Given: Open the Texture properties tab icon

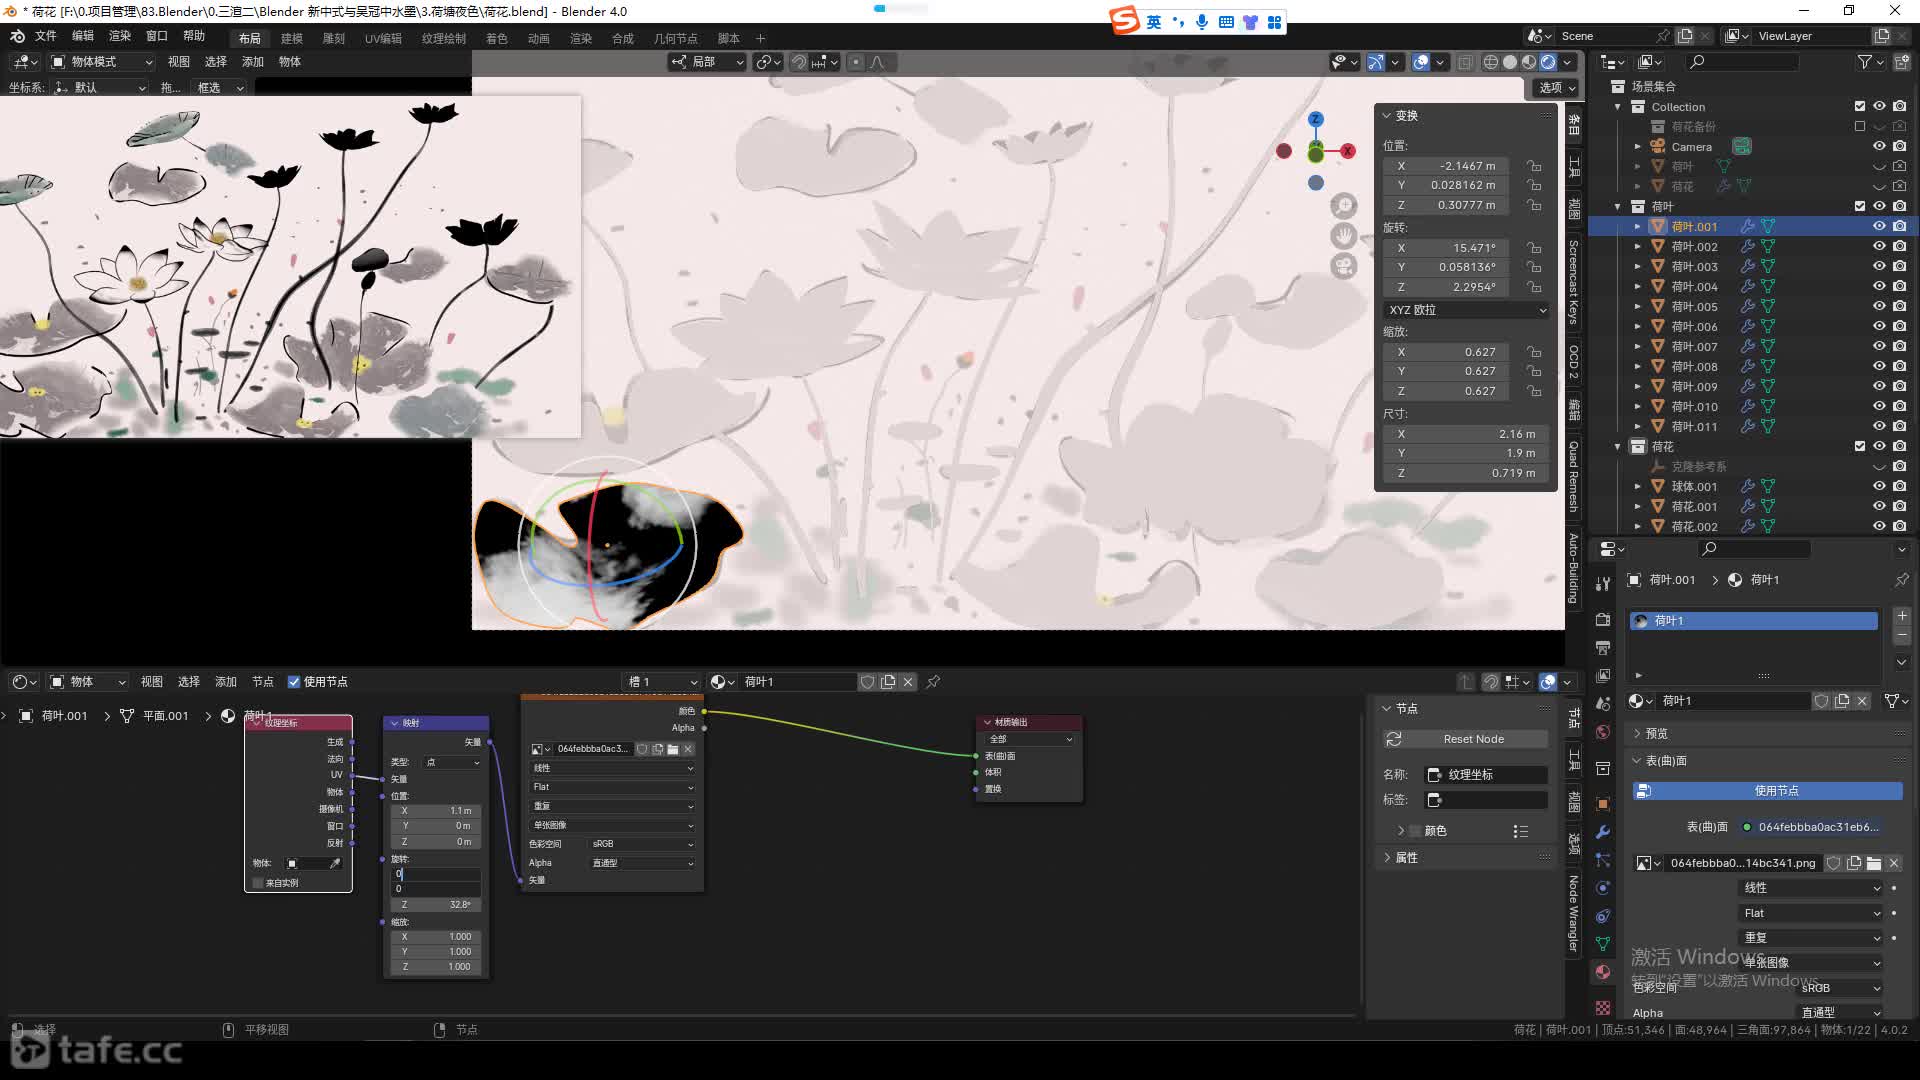Looking at the screenshot, I should coord(1603,1008).
